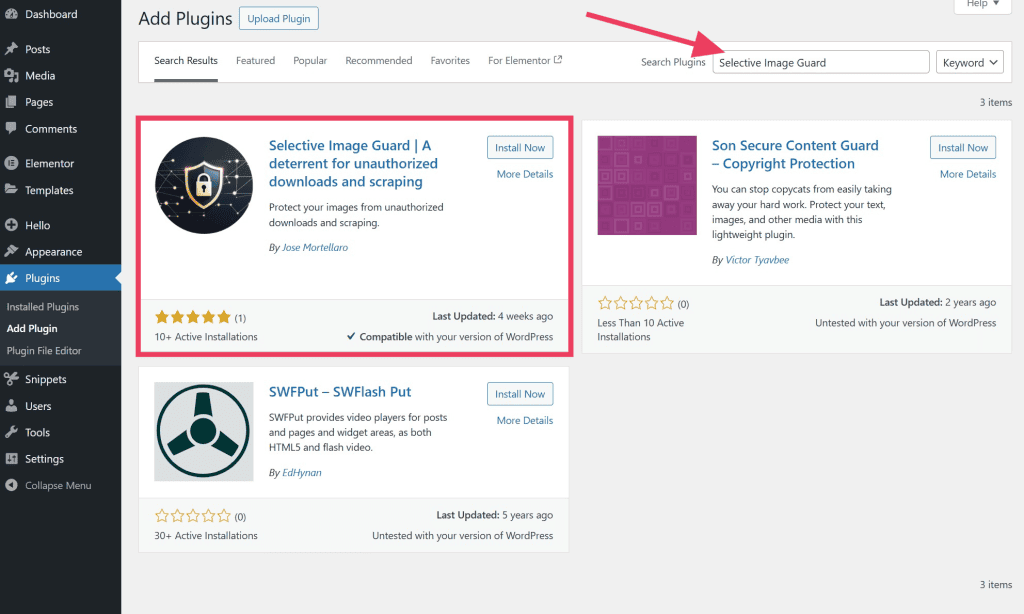Open Elementor via its sidebar icon
The image size is (1024, 614).
[11, 163]
